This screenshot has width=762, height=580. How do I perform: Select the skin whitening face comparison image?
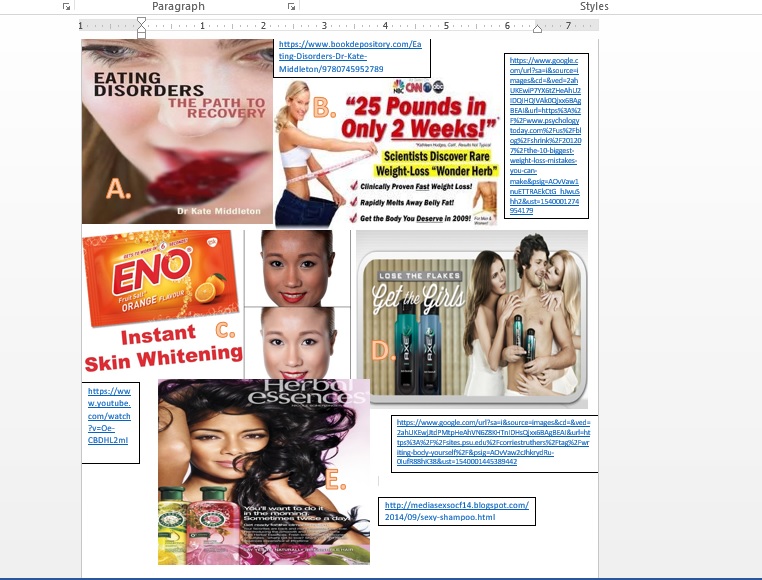(297, 304)
